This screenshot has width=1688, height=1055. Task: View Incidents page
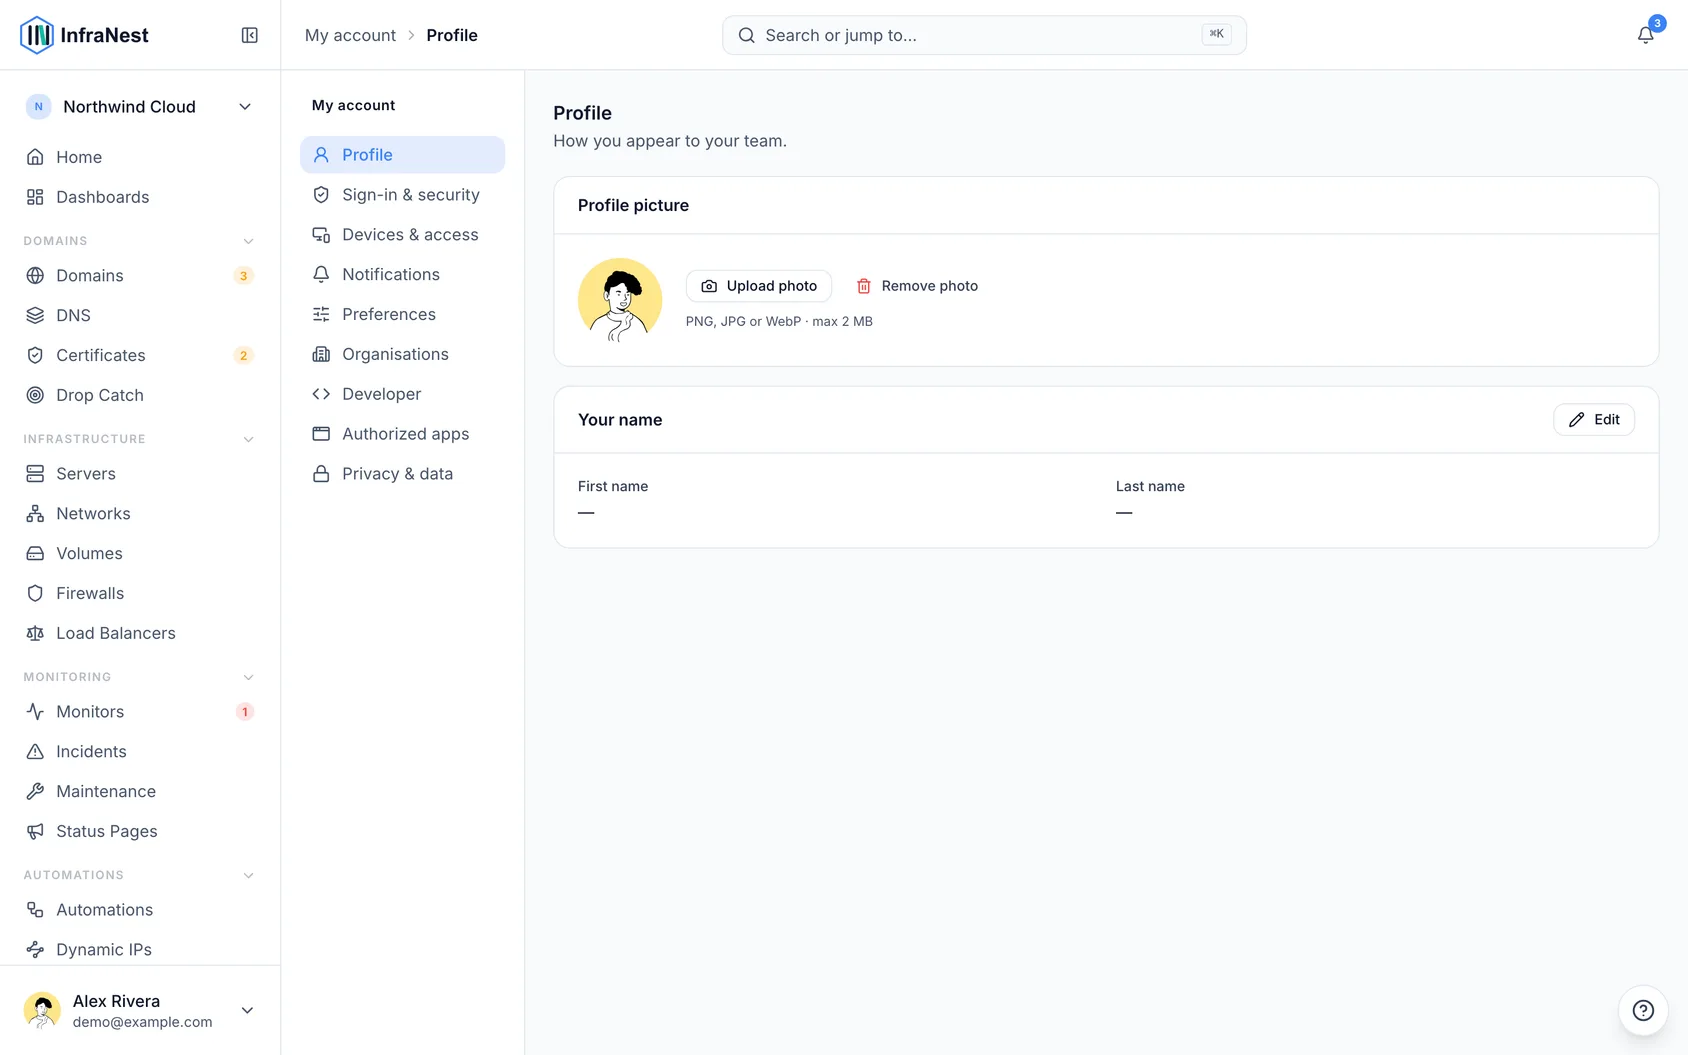140,752
